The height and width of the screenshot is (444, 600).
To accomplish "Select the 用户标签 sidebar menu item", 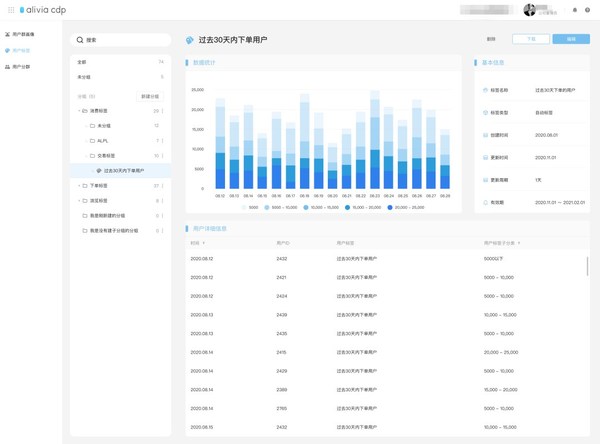I will pyautogui.click(x=21, y=50).
